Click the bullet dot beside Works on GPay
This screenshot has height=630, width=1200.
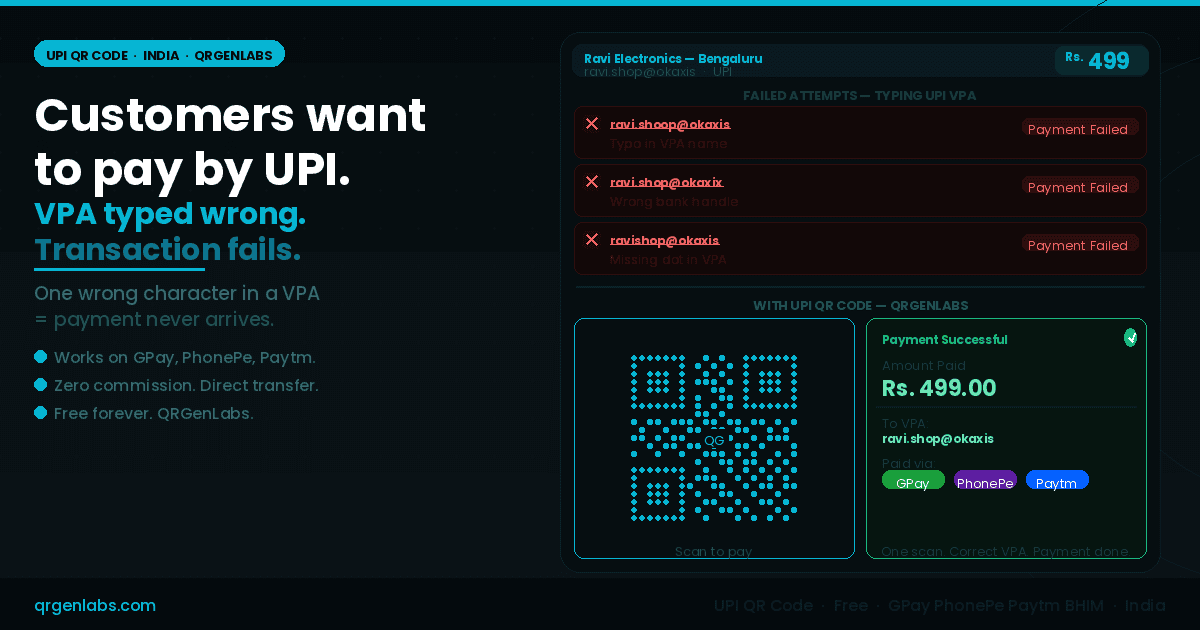(41, 356)
